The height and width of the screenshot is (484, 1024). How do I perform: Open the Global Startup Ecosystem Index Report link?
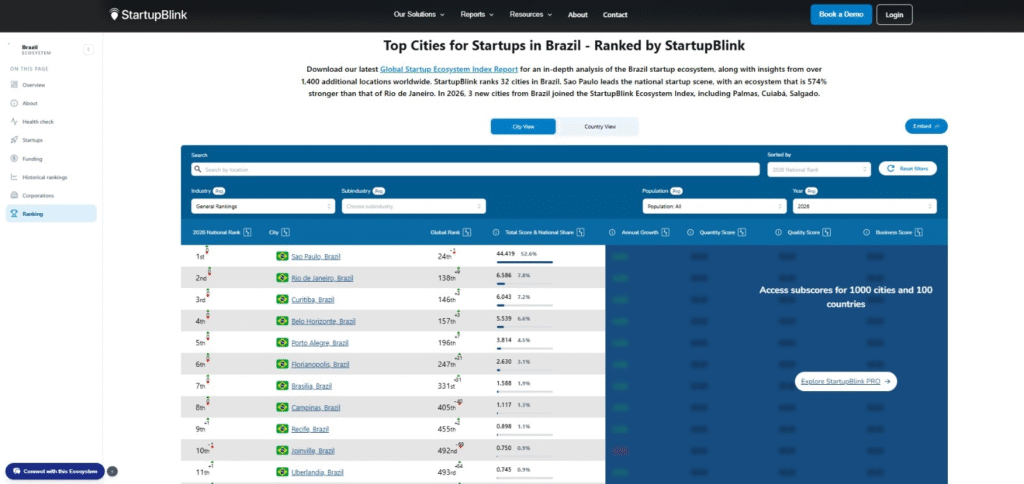[449, 69]
